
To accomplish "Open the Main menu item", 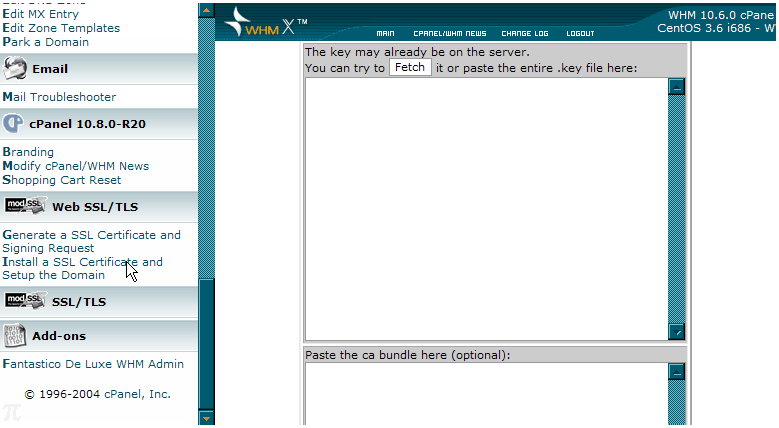I will 385,33.
